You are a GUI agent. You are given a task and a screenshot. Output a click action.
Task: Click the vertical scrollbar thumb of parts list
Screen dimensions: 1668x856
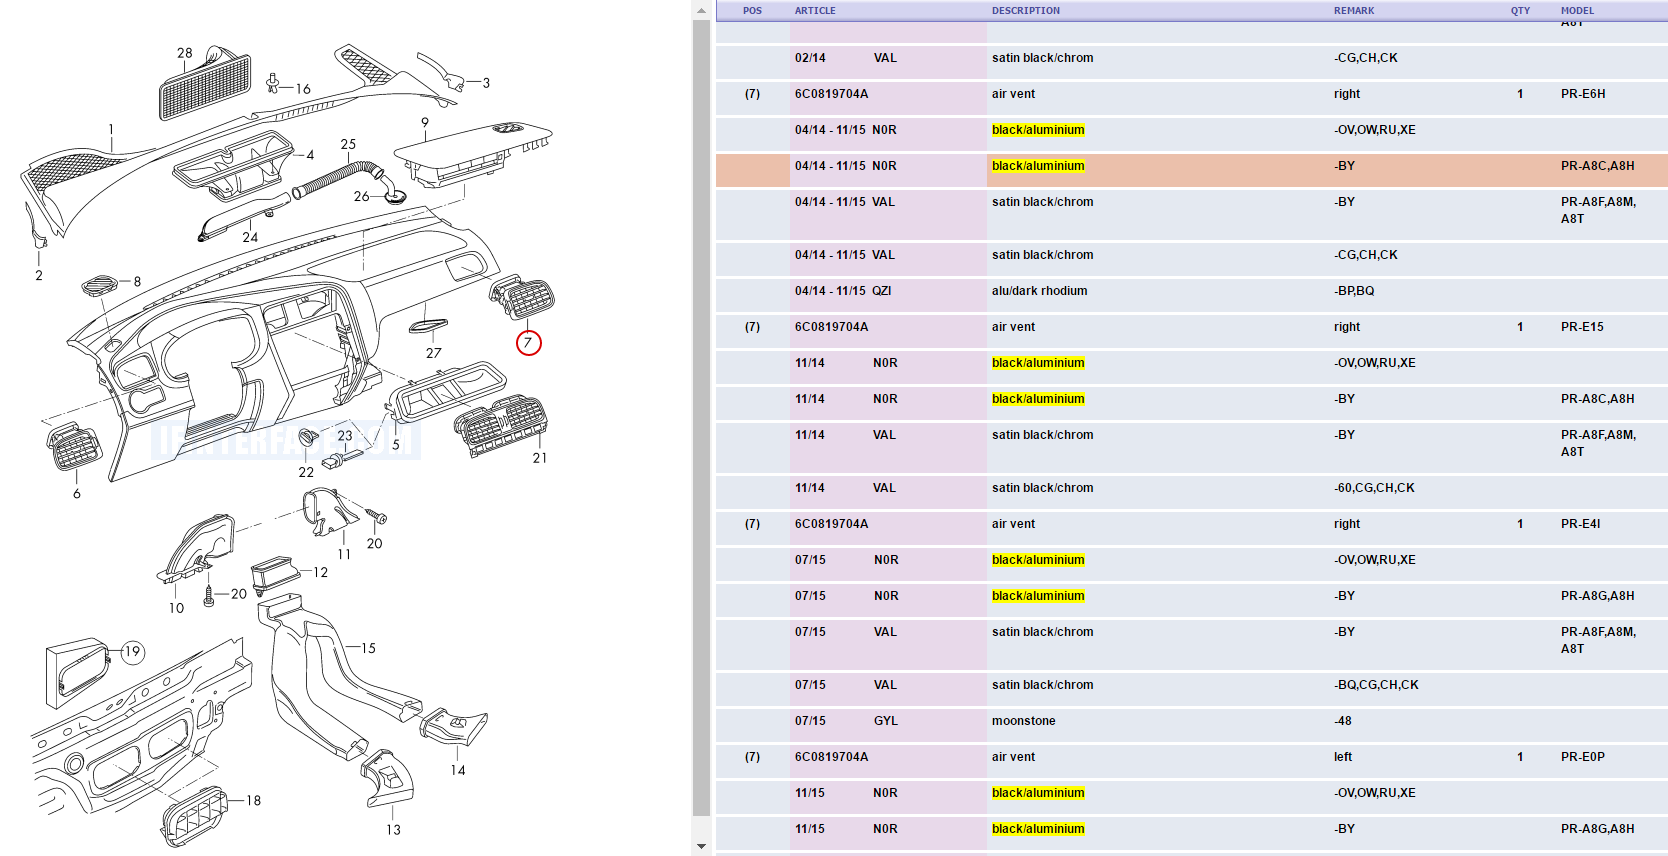pyautogui.click(x=701, y=418)
